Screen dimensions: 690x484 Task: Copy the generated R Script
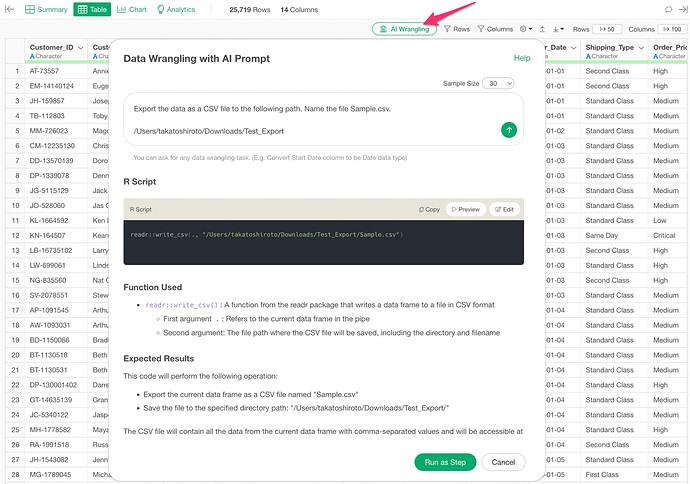[427, 209]
